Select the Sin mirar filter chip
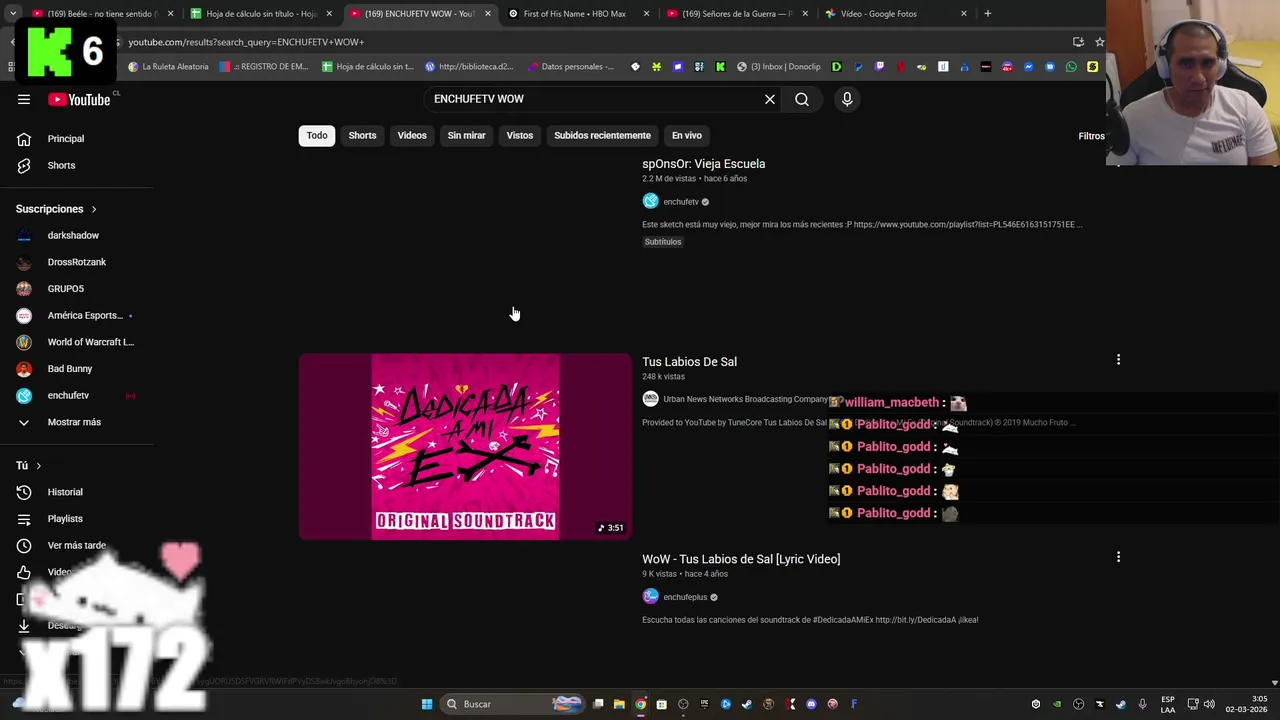 [x=466, y=135]
